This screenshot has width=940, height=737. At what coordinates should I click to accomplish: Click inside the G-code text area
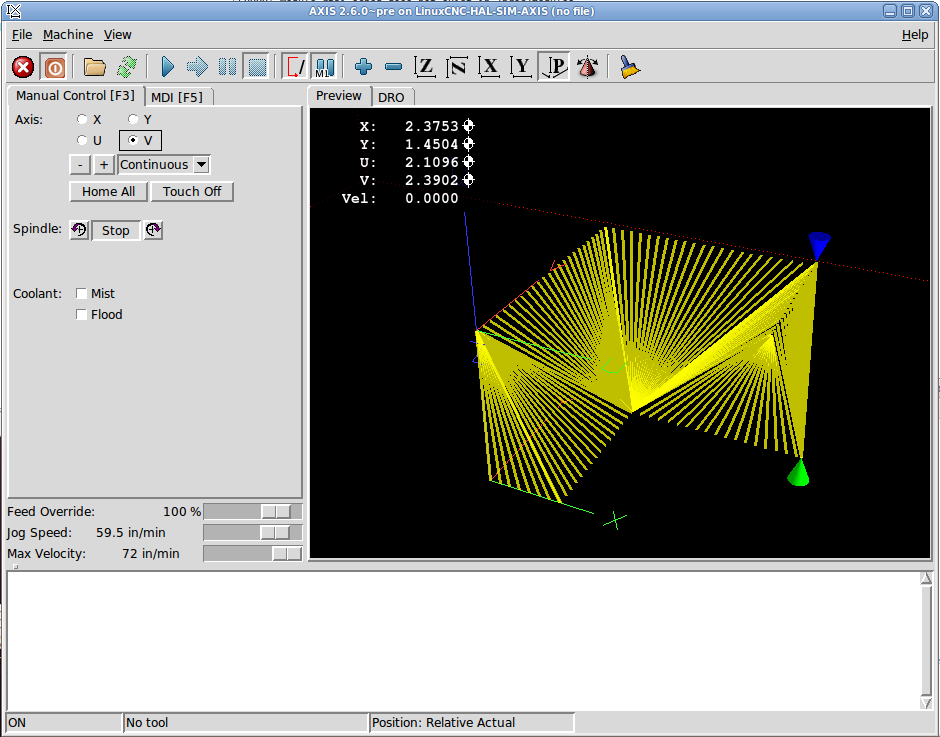(463, 640)
